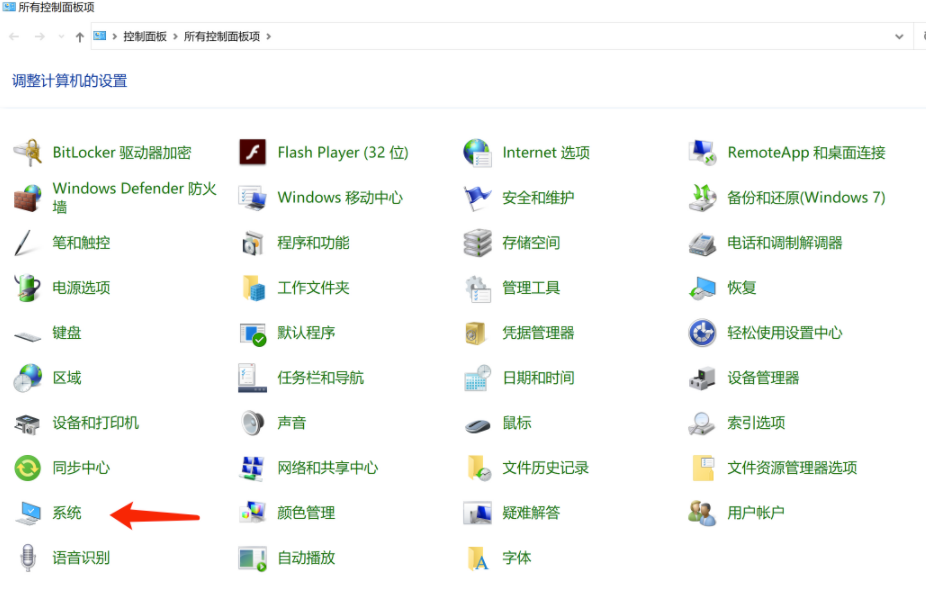Open 电话和调制解调器 phone icon

pyautogui.click(x=702, y=243)
